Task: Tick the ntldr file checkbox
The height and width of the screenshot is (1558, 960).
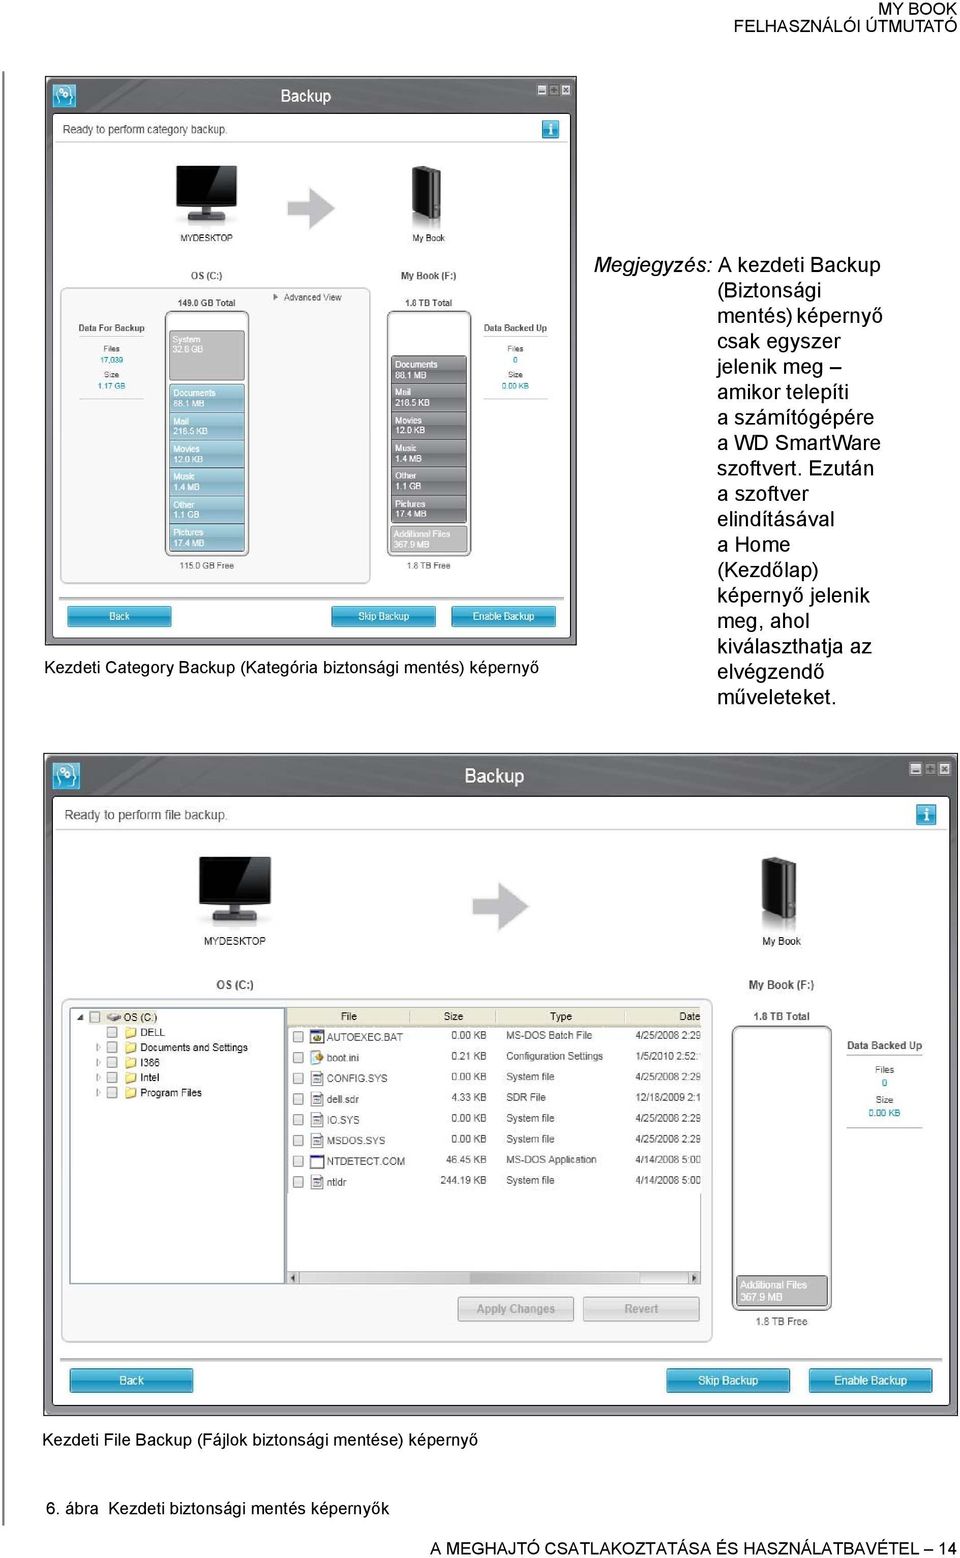Action: [298, 1182]
